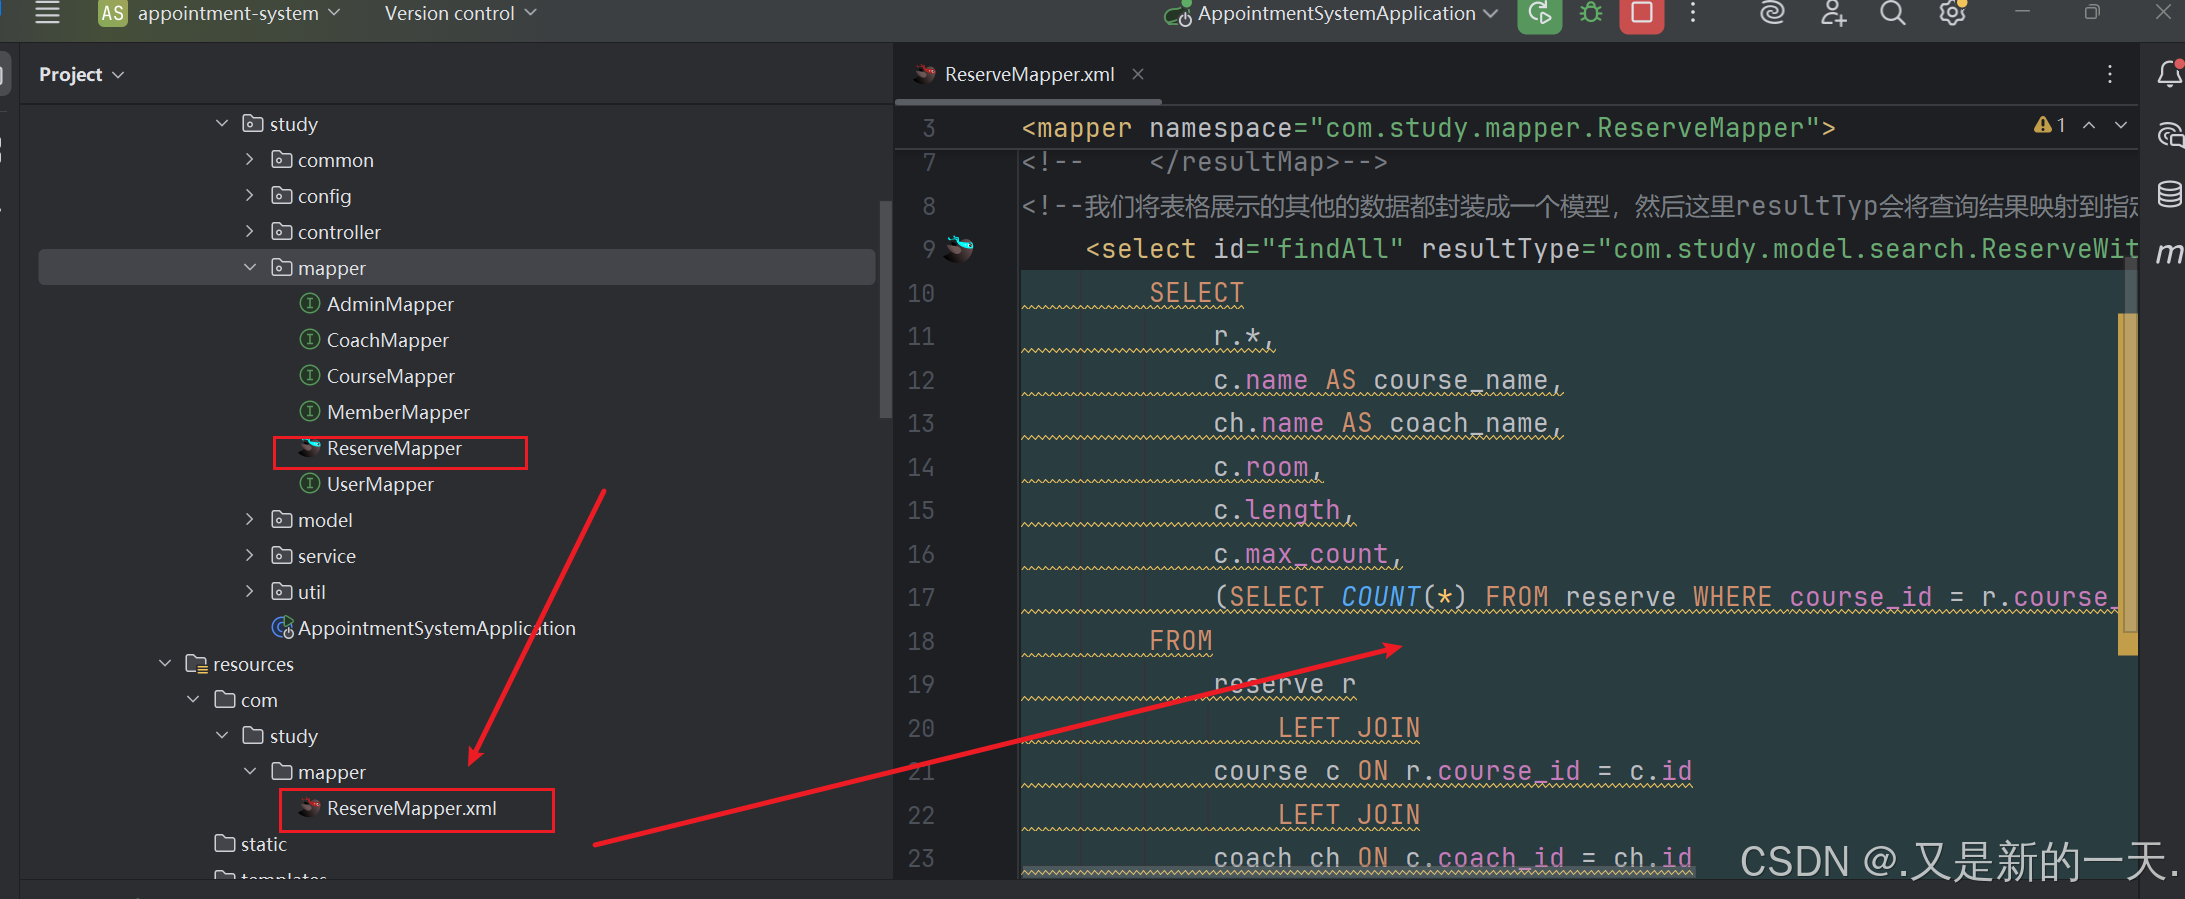2185x899 pixels.
Task: Go to previous highlighted problem
Action: click(x=2089, y=125)
